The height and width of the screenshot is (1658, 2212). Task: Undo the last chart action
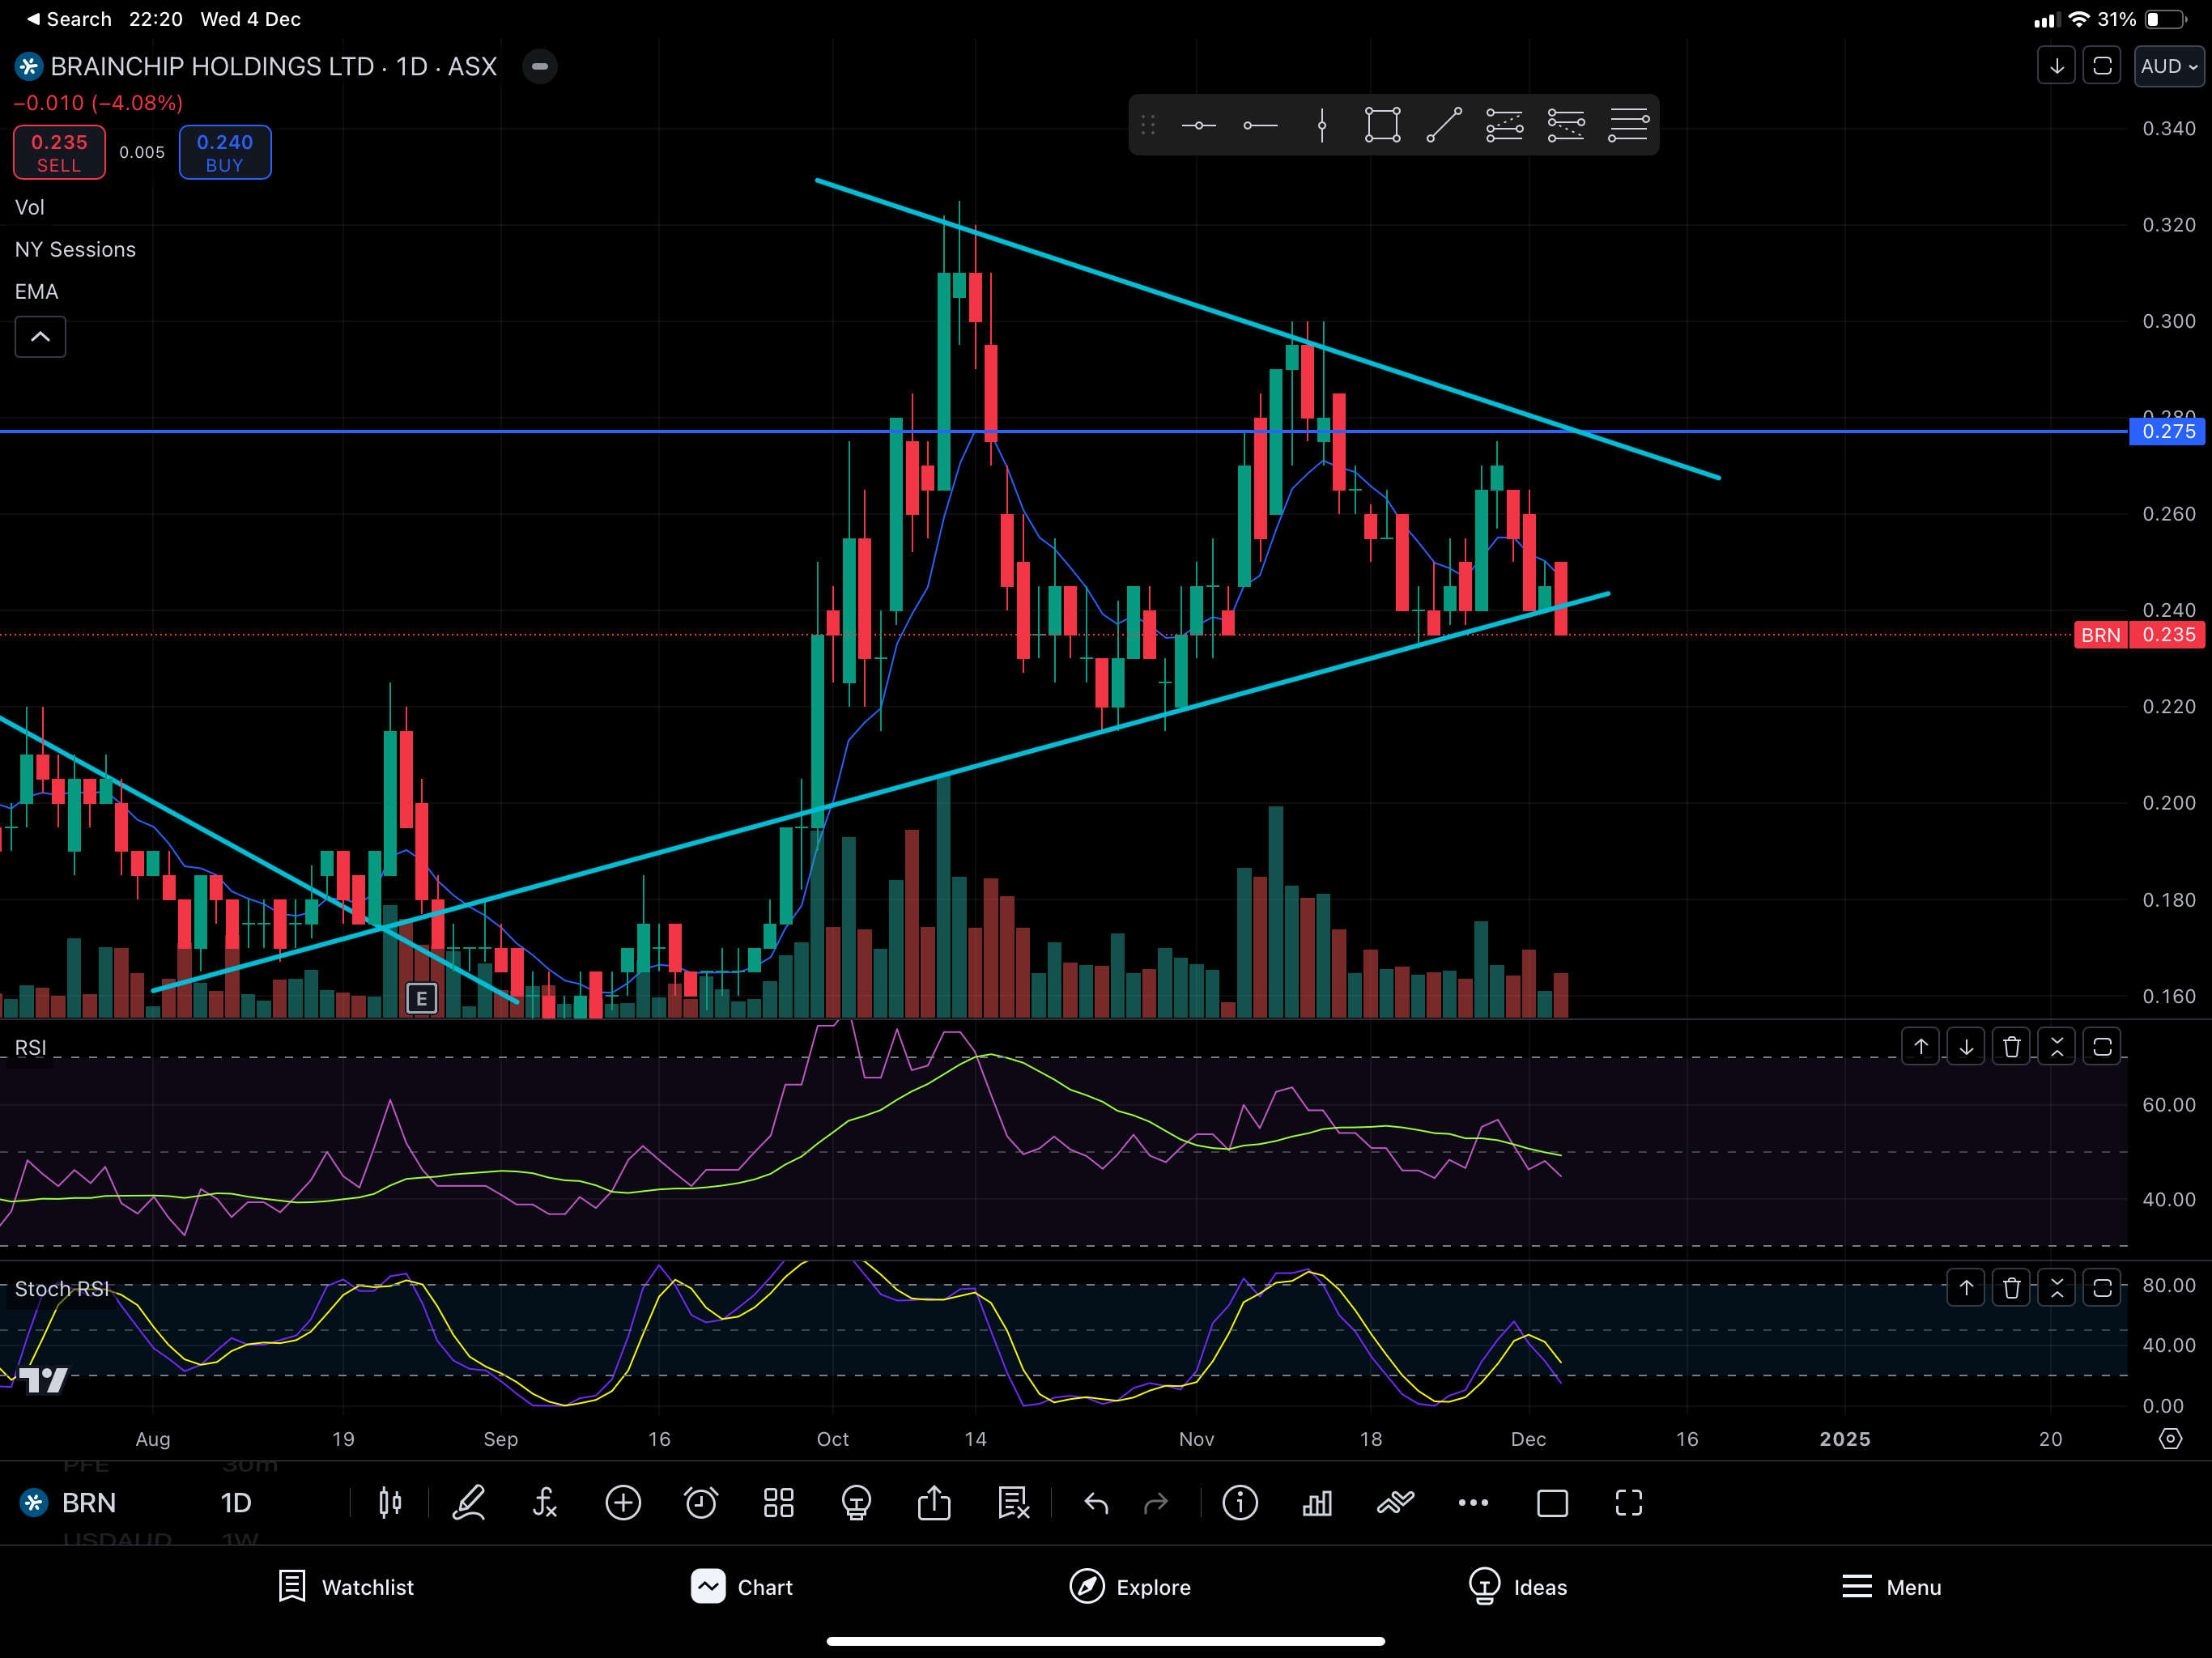1096,1503
